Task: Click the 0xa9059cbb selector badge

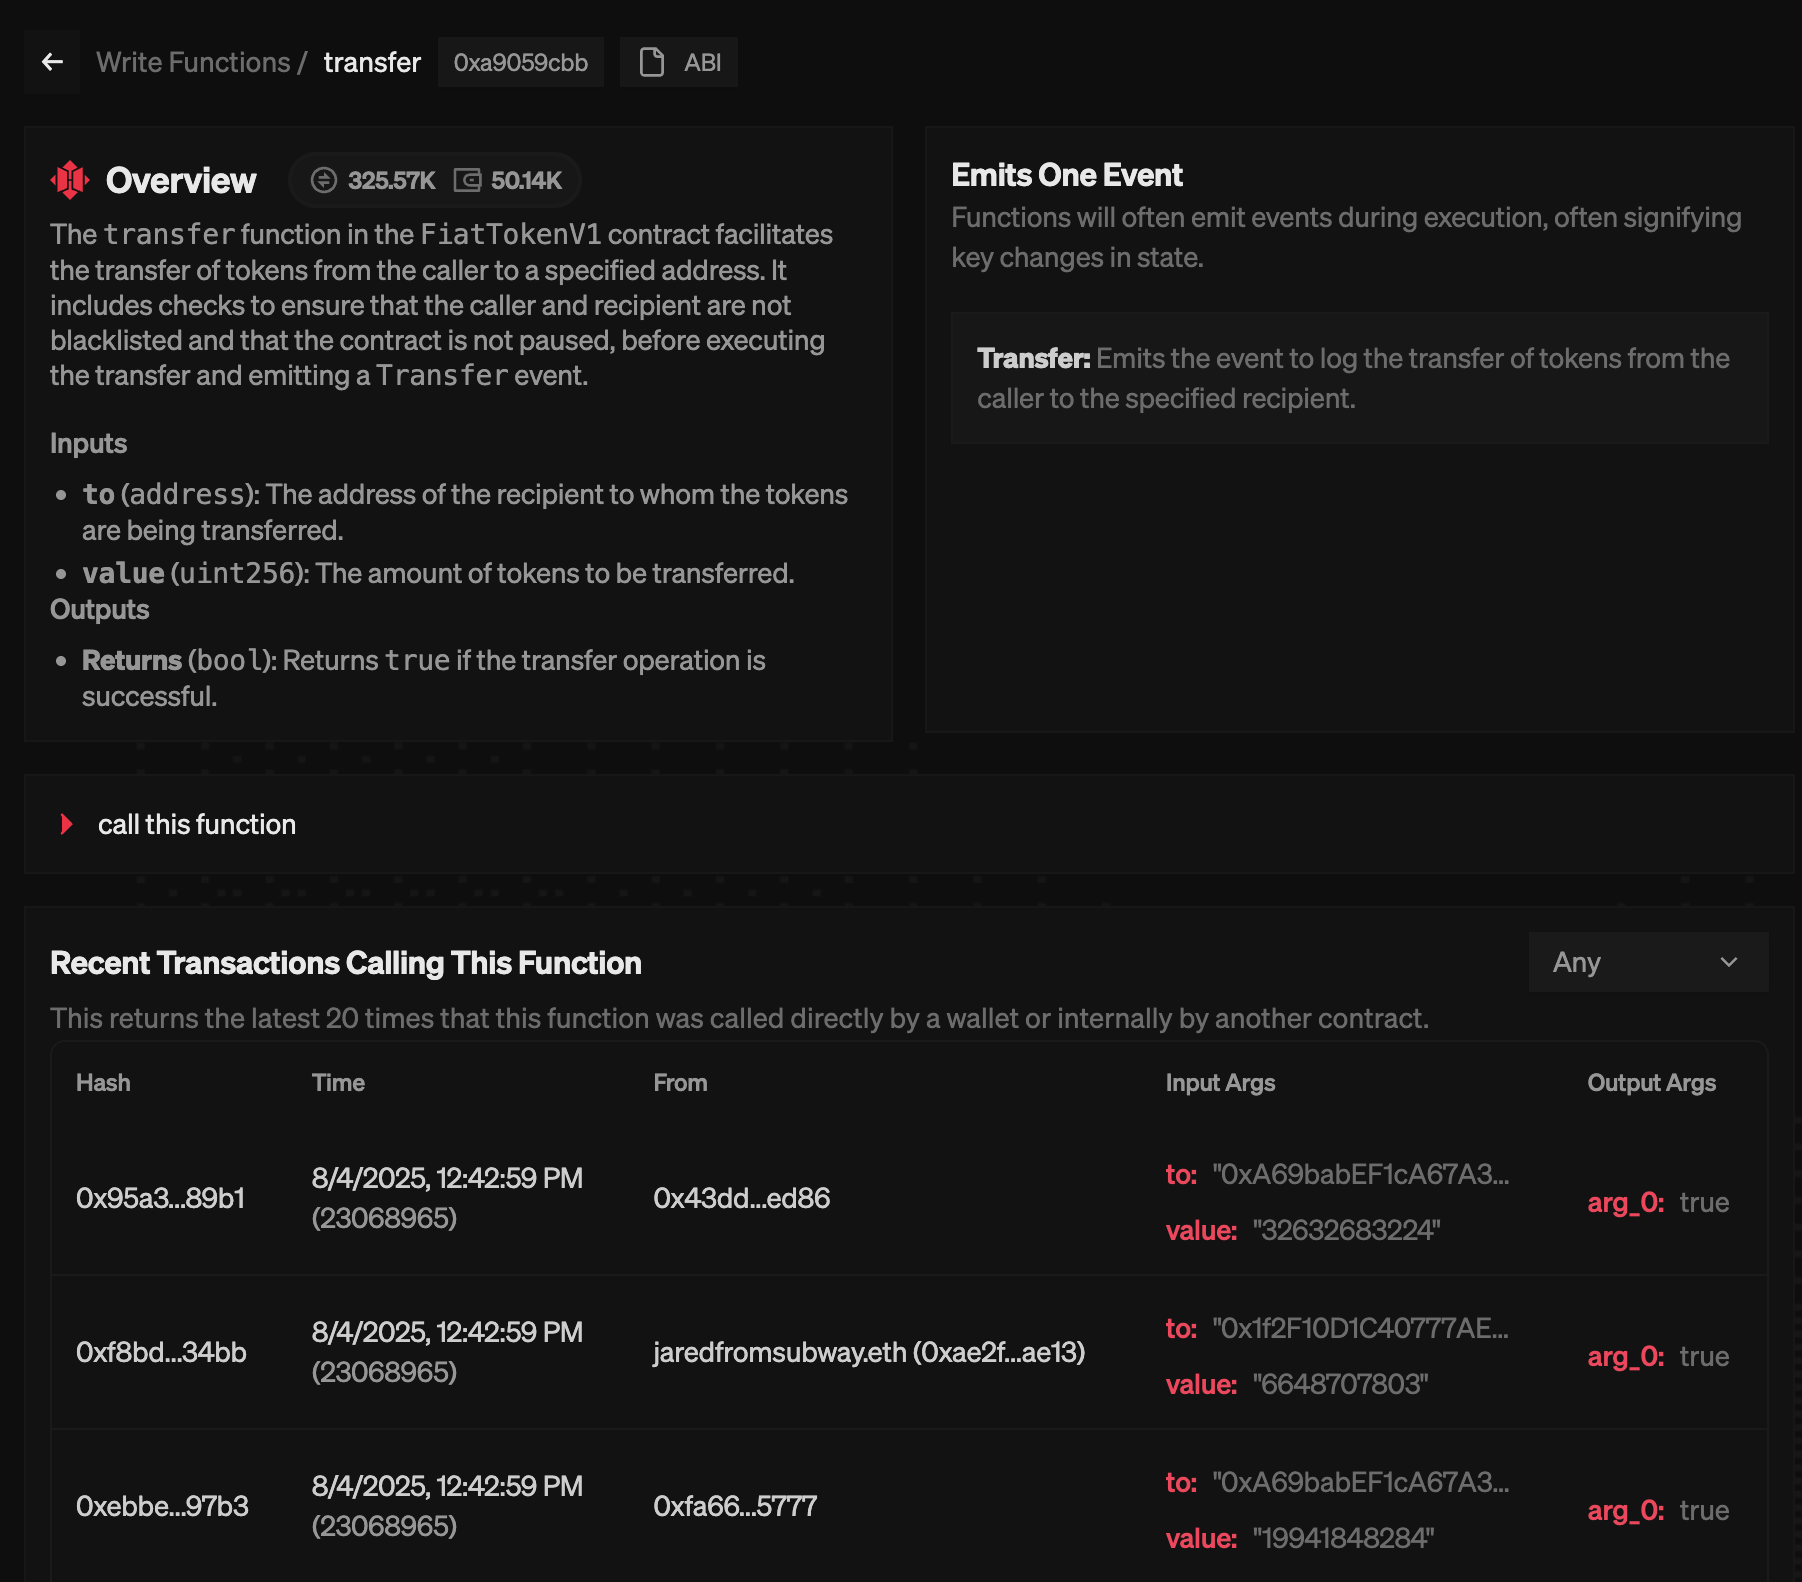Action: [520, 62]
